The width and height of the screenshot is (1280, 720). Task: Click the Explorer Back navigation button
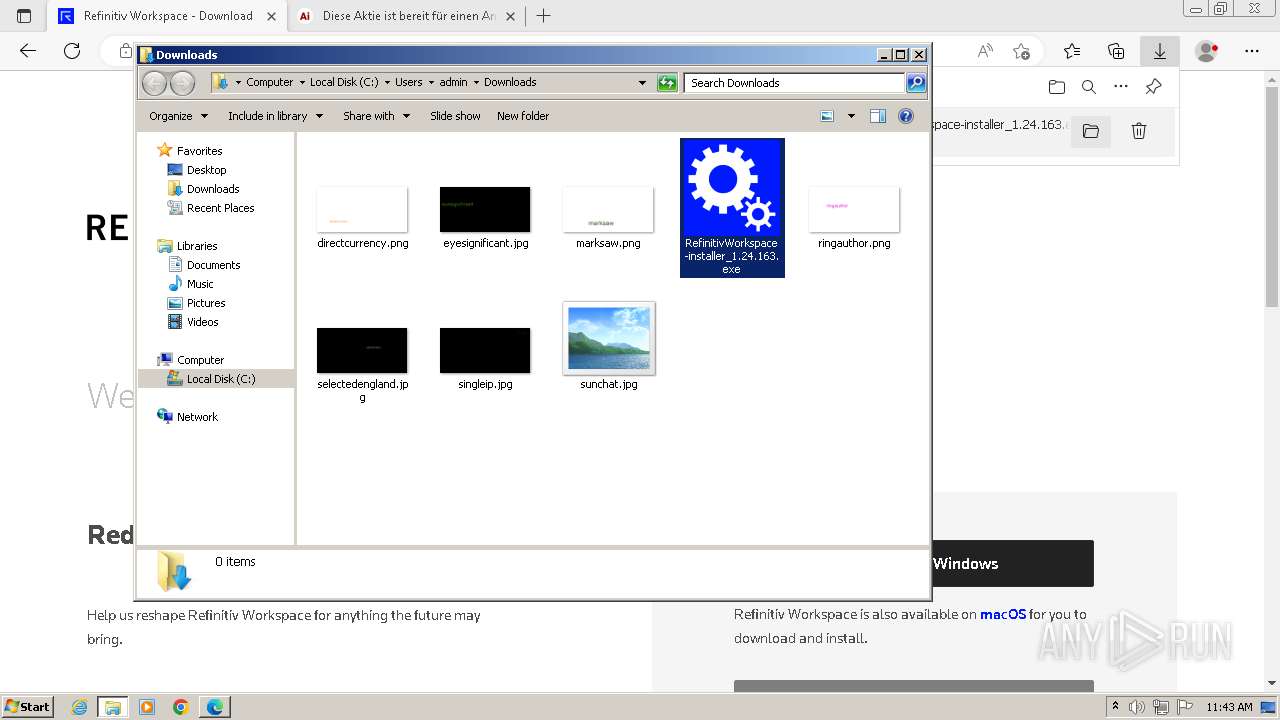pos(155,83)
